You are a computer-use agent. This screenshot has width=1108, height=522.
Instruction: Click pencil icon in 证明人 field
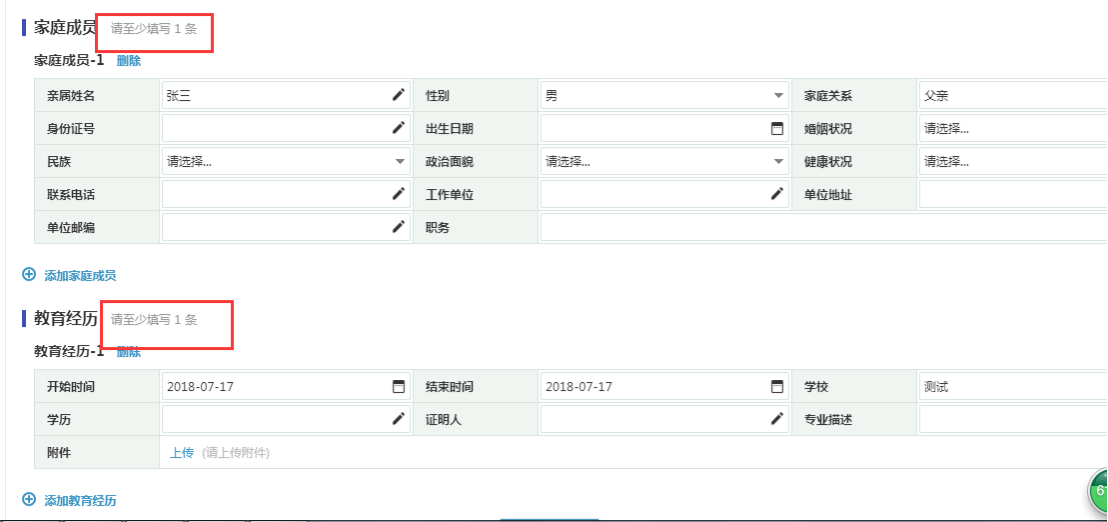coord(777,419)
